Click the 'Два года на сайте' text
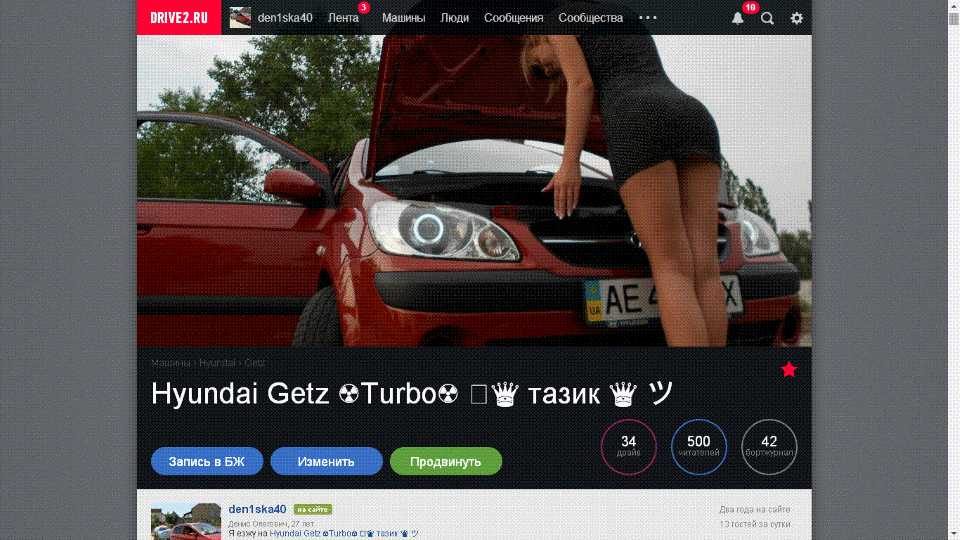This screenshot has height=540, width=960. pyautogui.click(x=754, y=509)
